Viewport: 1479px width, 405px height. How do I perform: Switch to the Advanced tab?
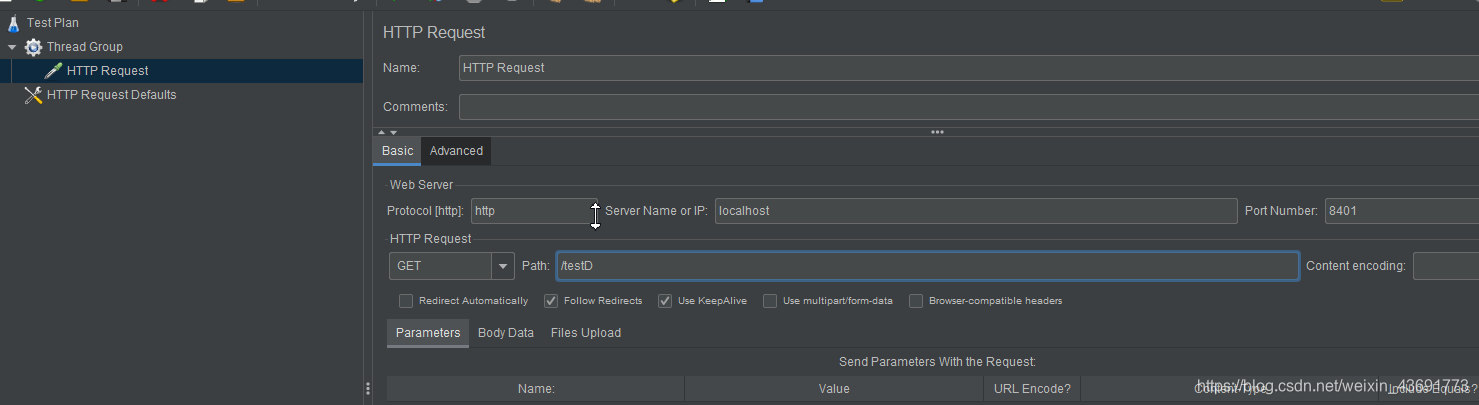[x=456, y=151]
